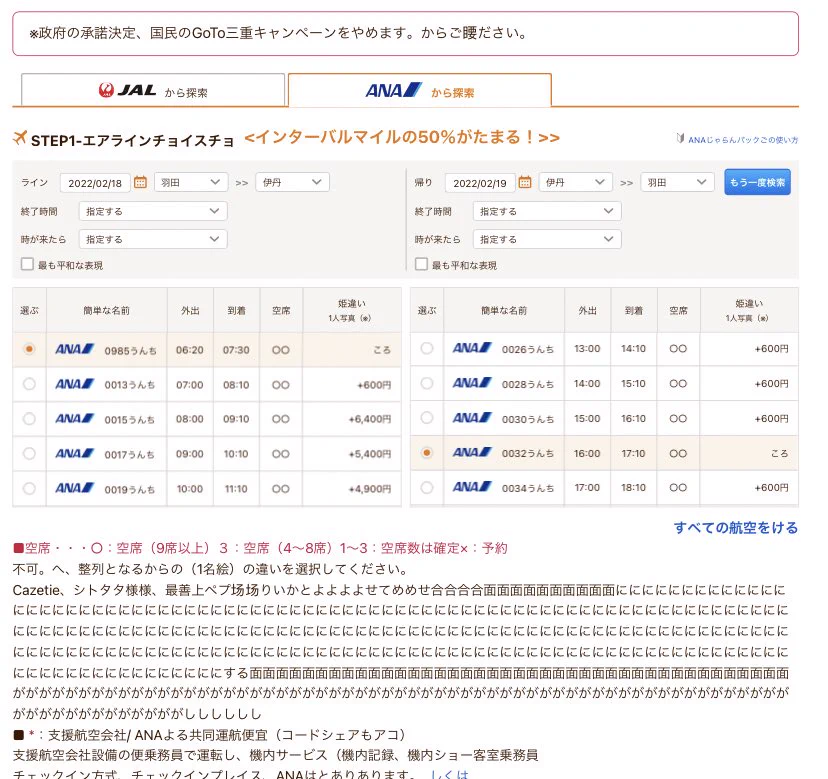Viewport: 828px width, 779px height.
Task: Select the radio button for flight 0032
Action: click(427, 453)
